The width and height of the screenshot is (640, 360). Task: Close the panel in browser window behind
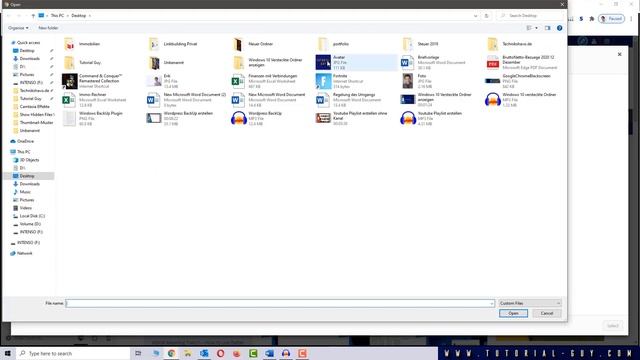pos(619,54)
